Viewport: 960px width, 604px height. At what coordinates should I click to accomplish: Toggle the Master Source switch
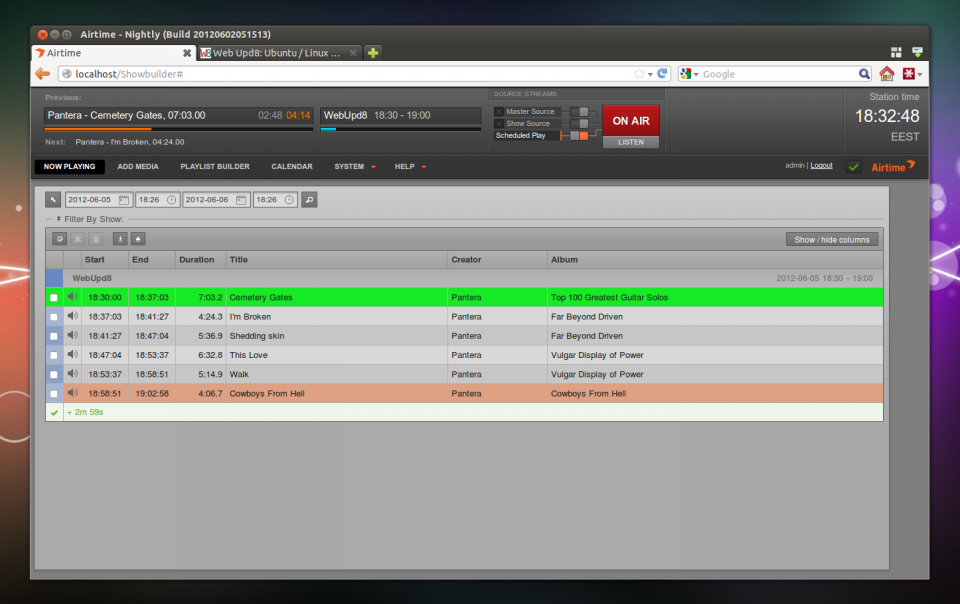[578, 112]
